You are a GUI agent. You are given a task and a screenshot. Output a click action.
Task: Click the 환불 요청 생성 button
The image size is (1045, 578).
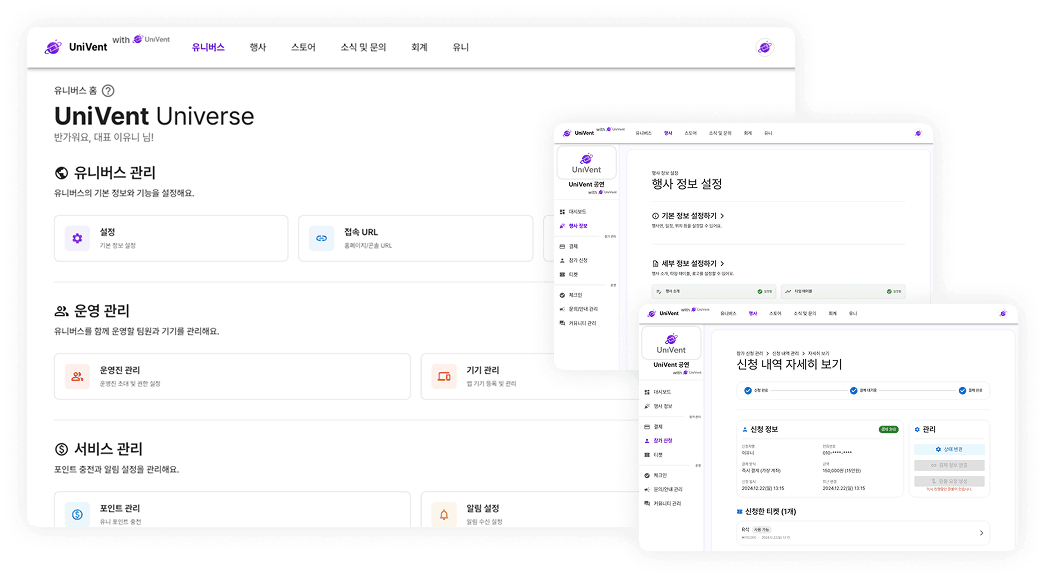(949, 482)
